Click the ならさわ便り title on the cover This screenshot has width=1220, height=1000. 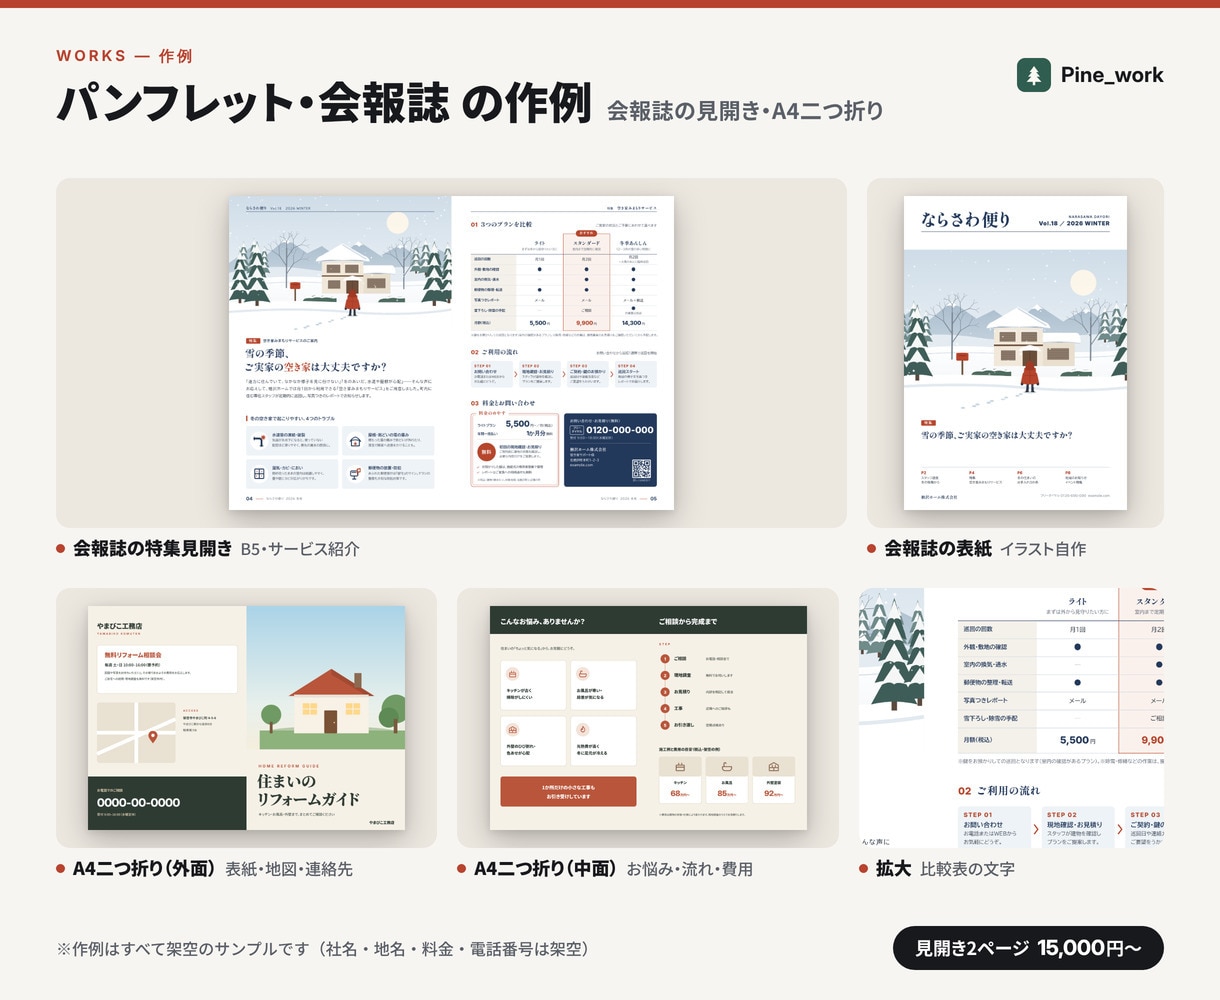pyautogui.click(x=966, y=219)
